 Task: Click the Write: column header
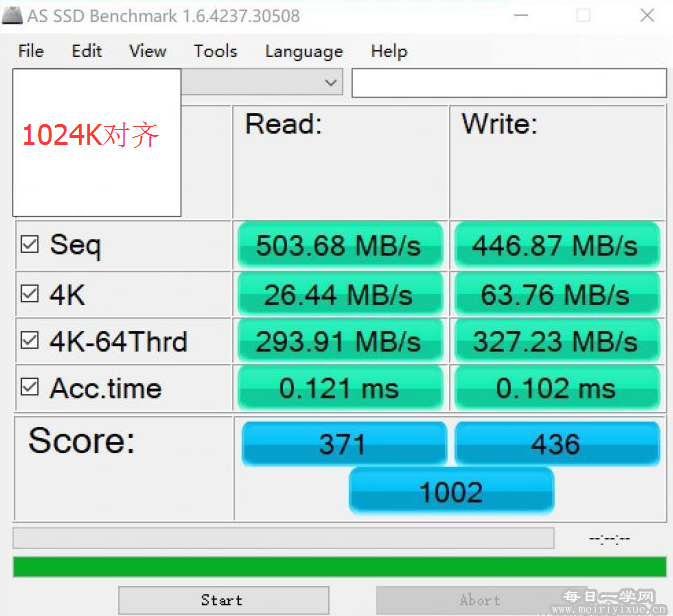point(500,124)
